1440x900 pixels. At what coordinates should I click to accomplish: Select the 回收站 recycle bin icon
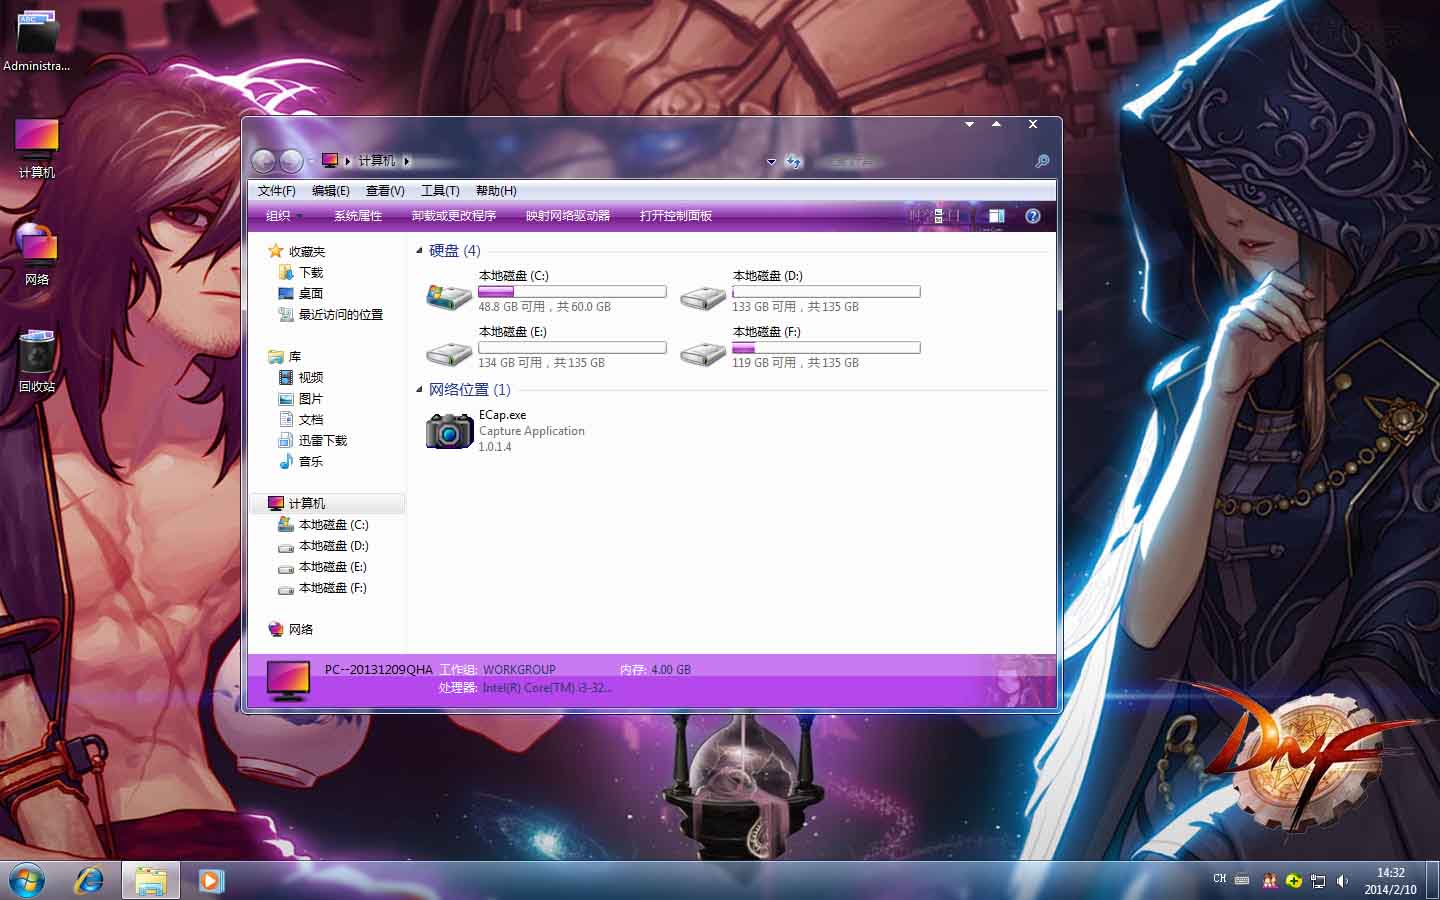click(x=37, y=361)
